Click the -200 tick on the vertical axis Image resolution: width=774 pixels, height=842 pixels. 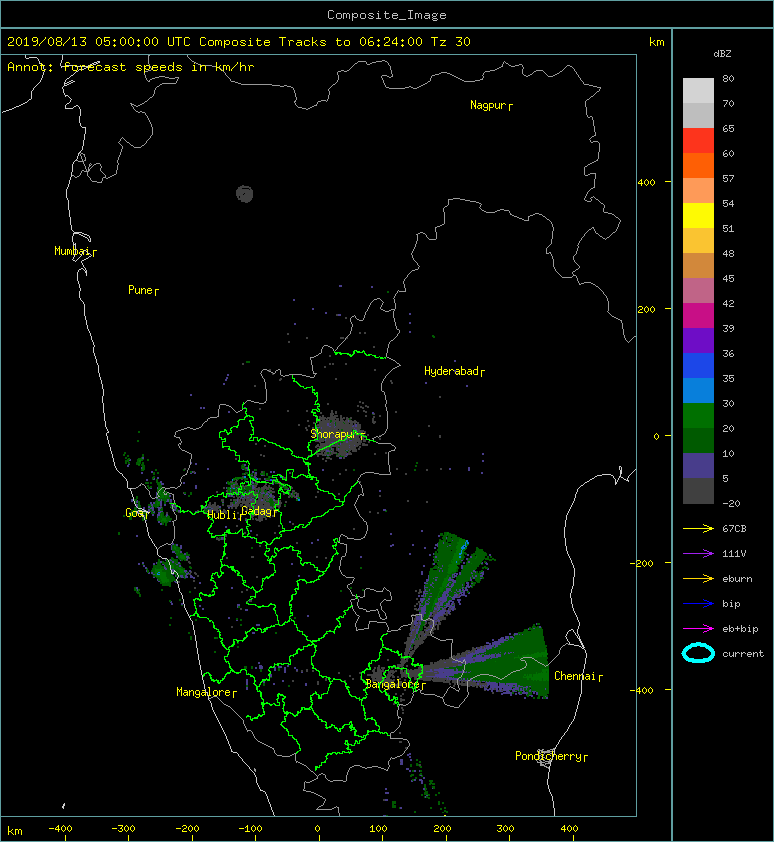(643, 563)
